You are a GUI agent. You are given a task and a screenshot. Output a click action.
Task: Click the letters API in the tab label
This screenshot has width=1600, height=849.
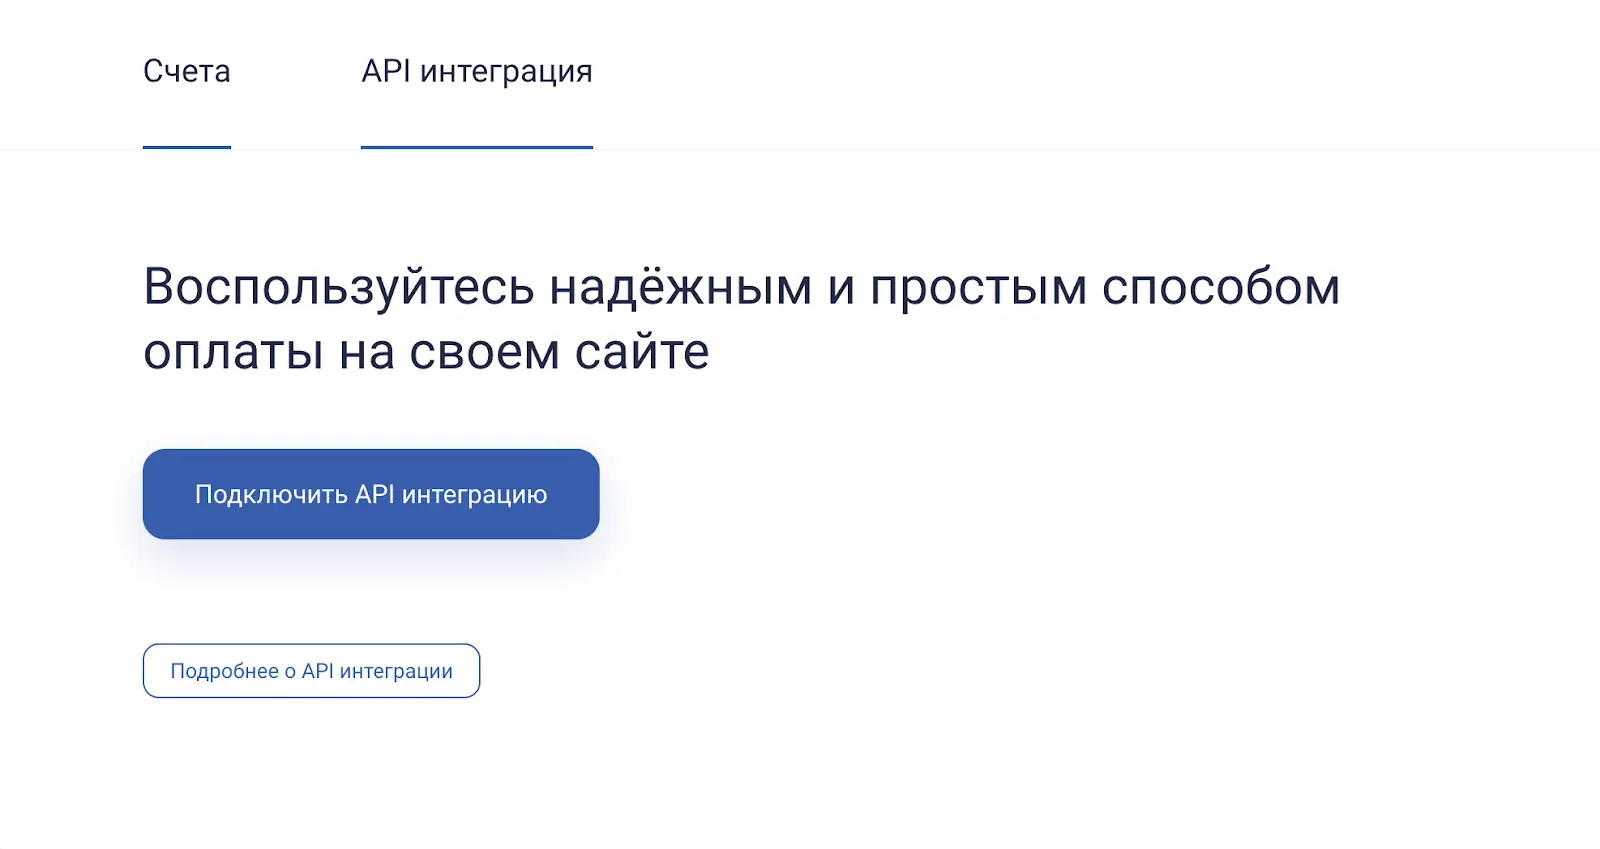click(386, 72)
